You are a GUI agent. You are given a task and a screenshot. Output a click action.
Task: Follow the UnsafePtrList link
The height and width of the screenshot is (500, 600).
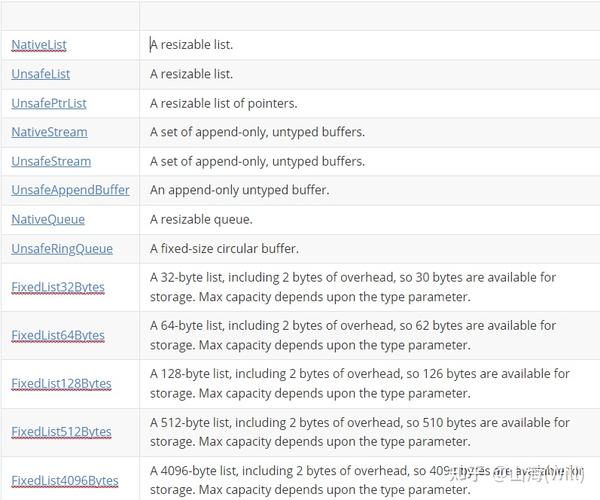point(49,103)
